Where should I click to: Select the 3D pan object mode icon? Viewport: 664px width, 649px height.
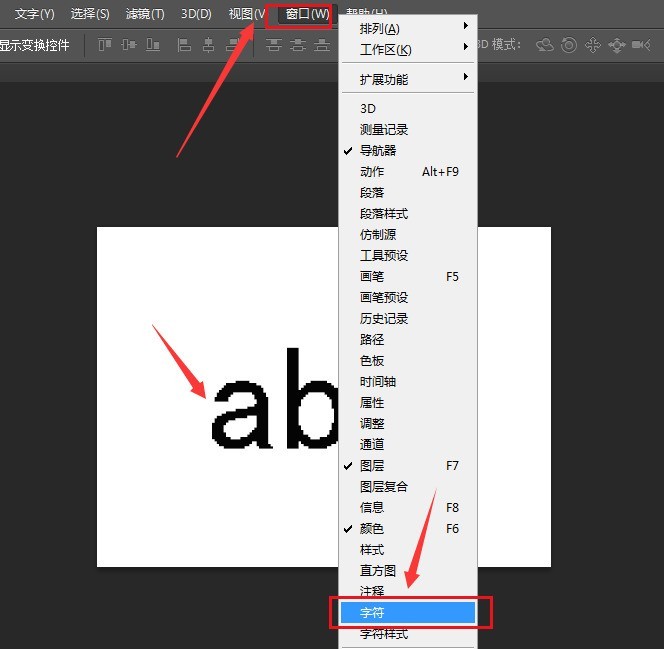593,44
